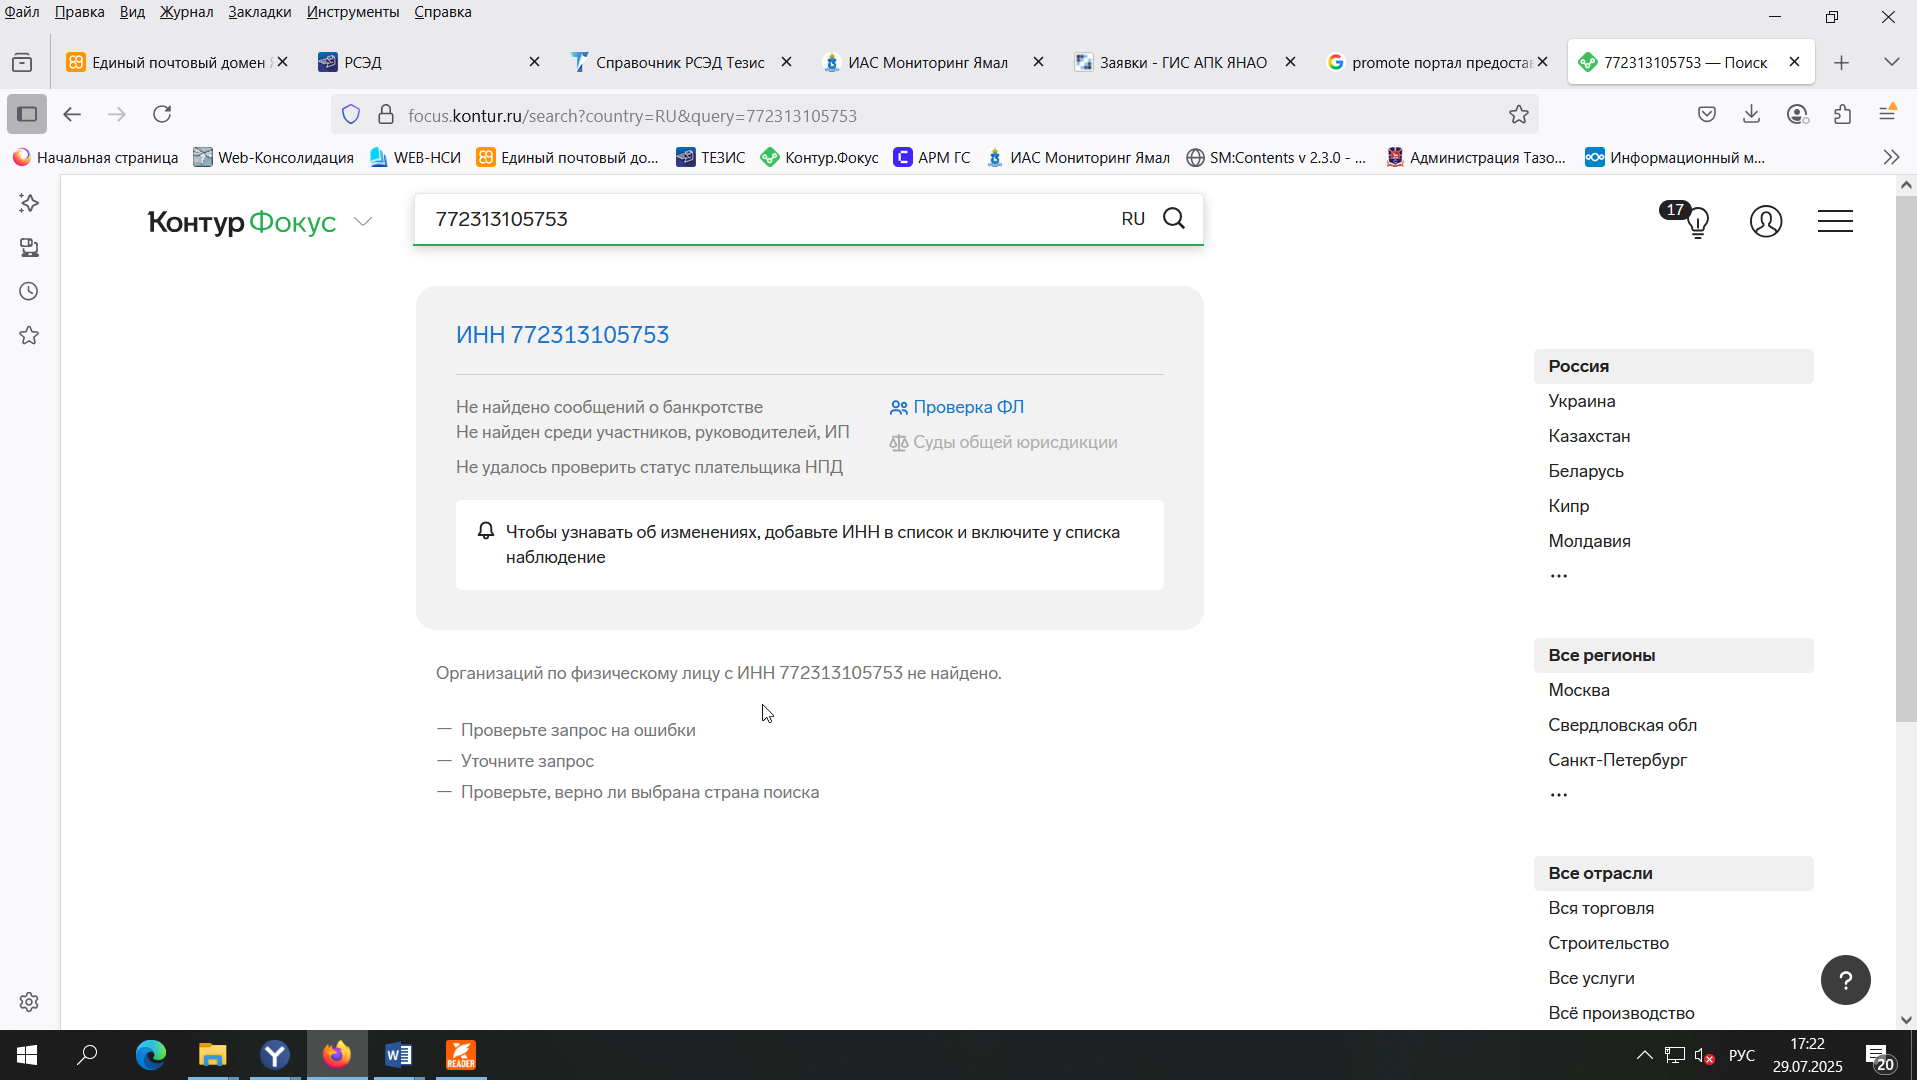Open Windows Start menu
Viewport: 1917px width, 1080px height.
click(x=27, y=1055)
